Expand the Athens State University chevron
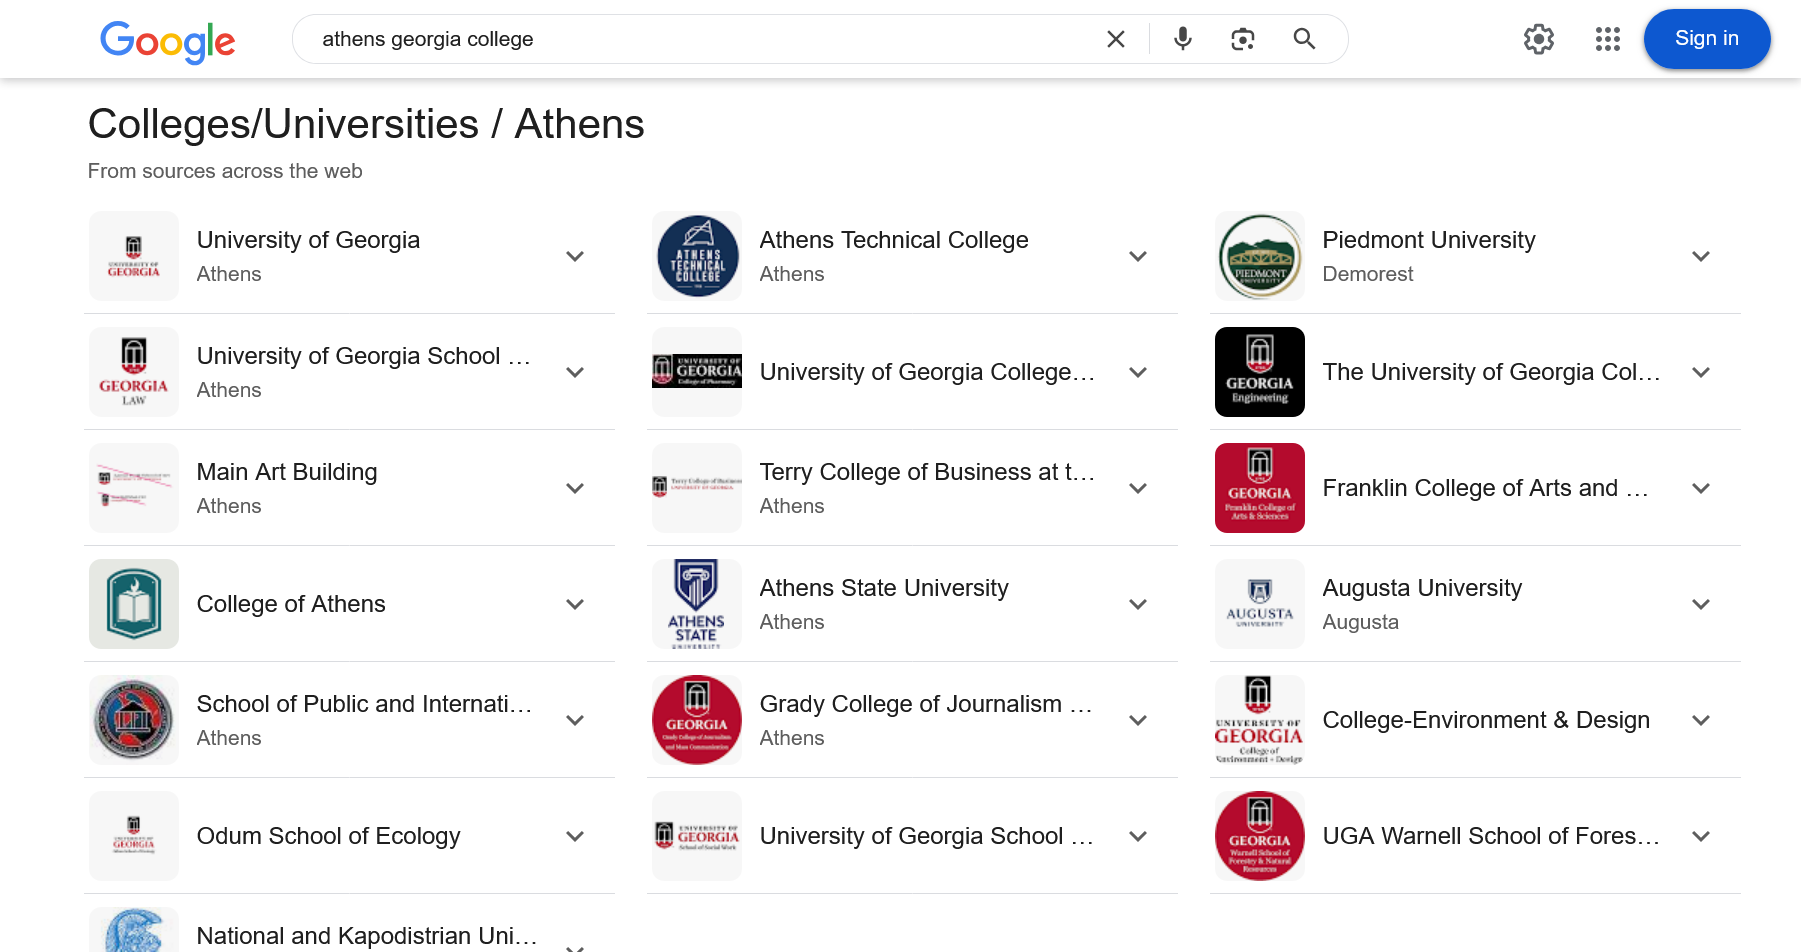 coord(1138,604)
